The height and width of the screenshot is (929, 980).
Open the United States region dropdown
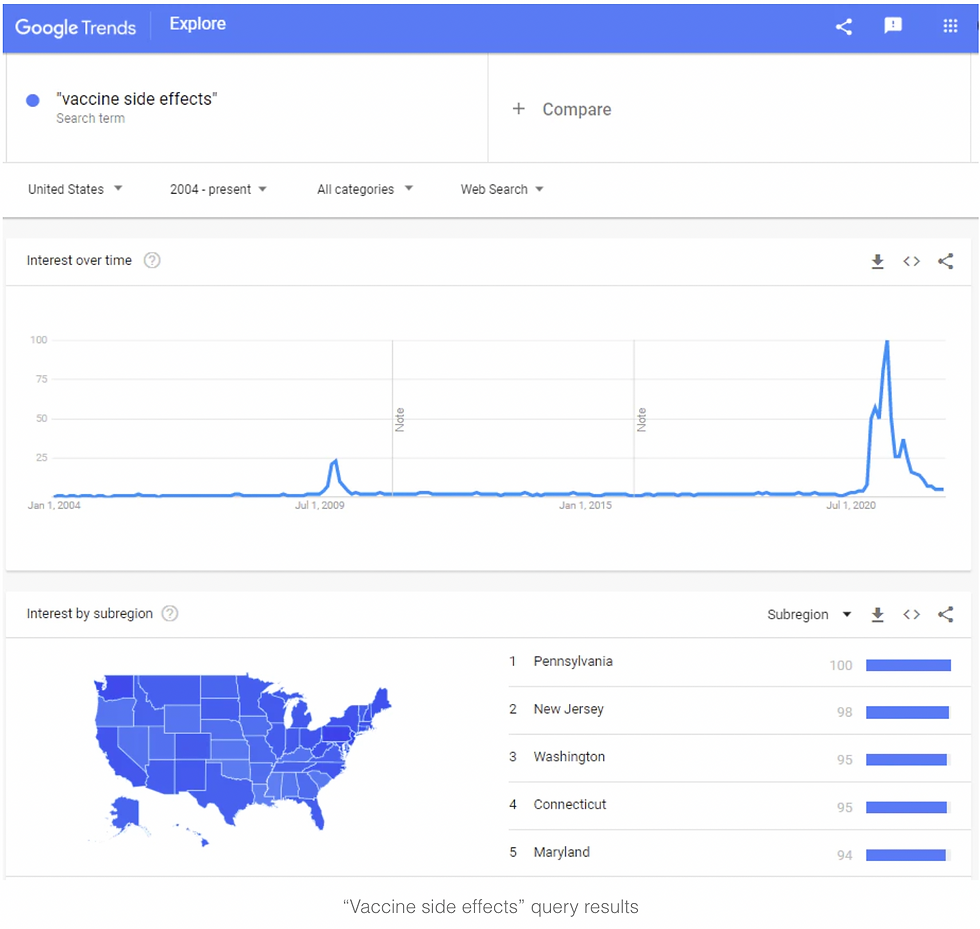coord(75,189)
